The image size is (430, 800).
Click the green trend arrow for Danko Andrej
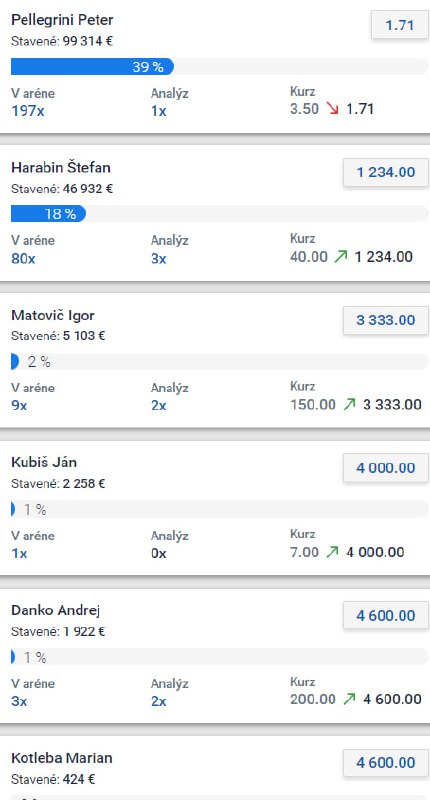pos(349,699)
